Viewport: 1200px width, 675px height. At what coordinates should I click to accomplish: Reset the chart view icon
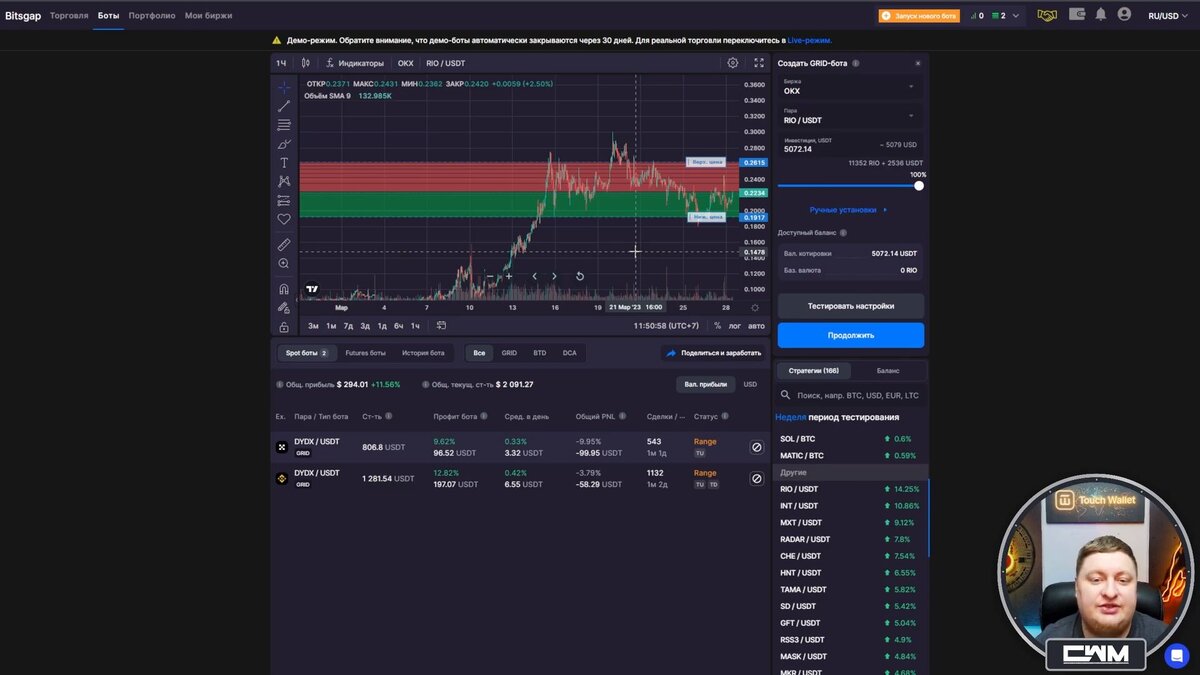tap(580, 276)
